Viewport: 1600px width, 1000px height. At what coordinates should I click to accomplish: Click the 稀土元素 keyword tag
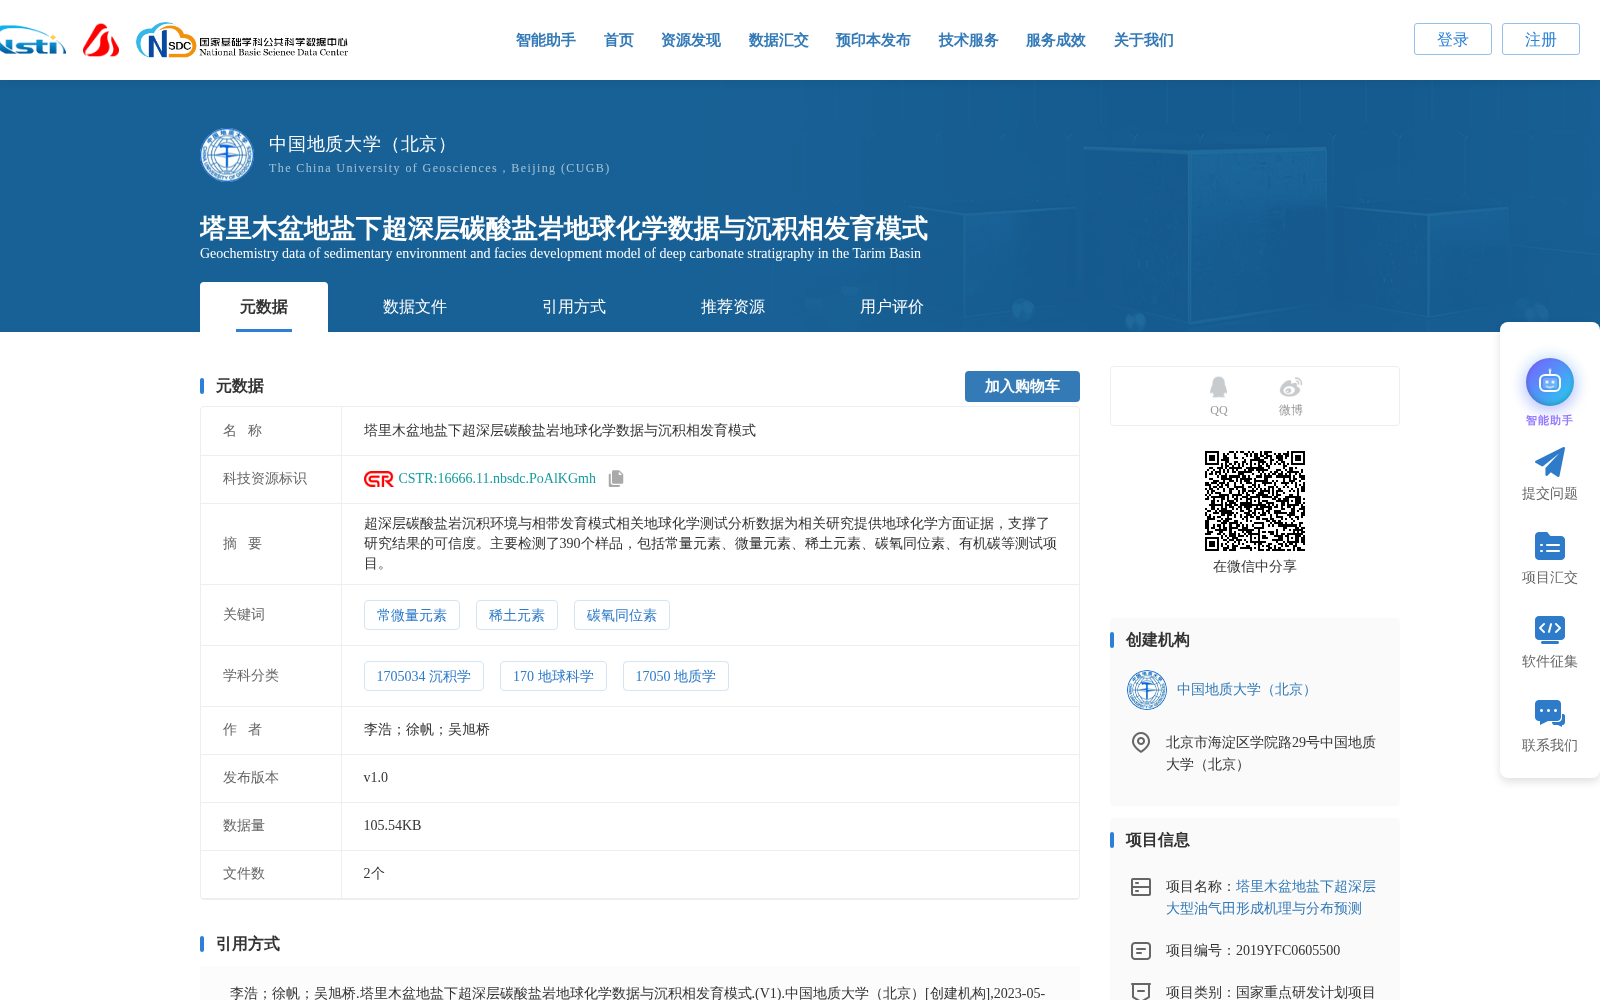517,615
